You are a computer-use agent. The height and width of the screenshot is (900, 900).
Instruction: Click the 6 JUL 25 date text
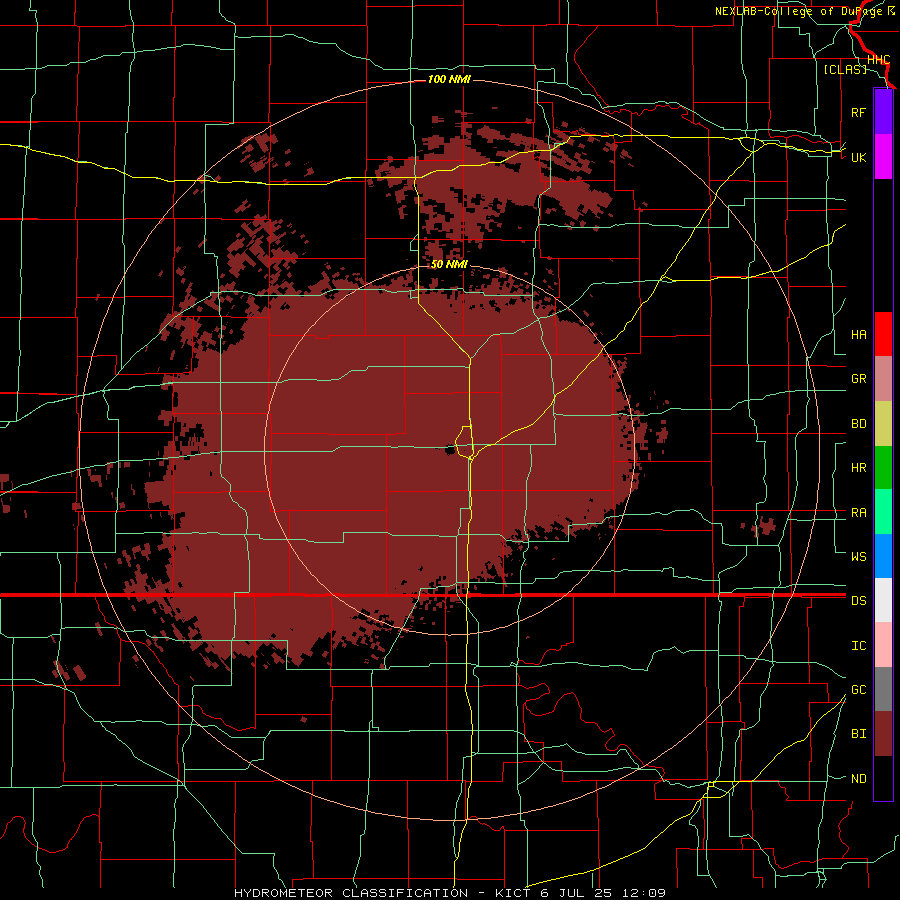point(576,893)
